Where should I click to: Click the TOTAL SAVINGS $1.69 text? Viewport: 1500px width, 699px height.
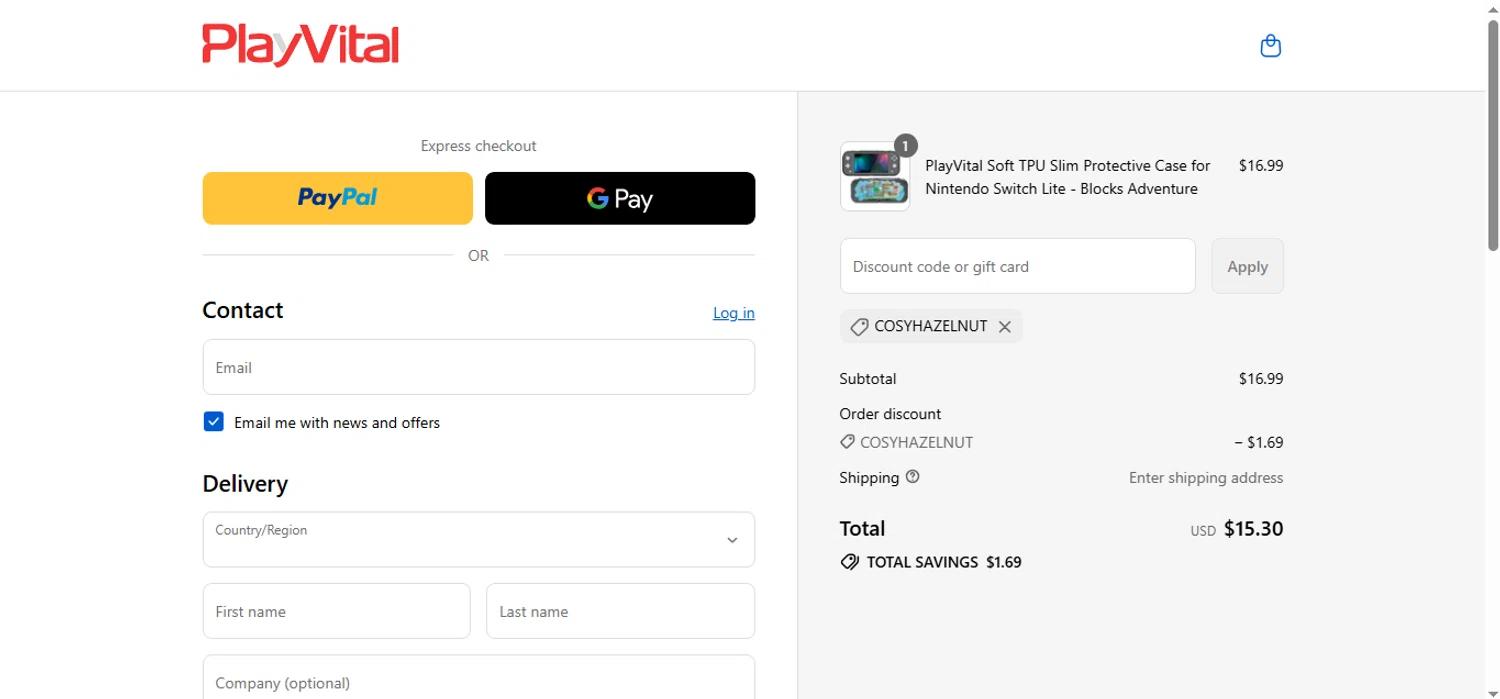[944, 562]
